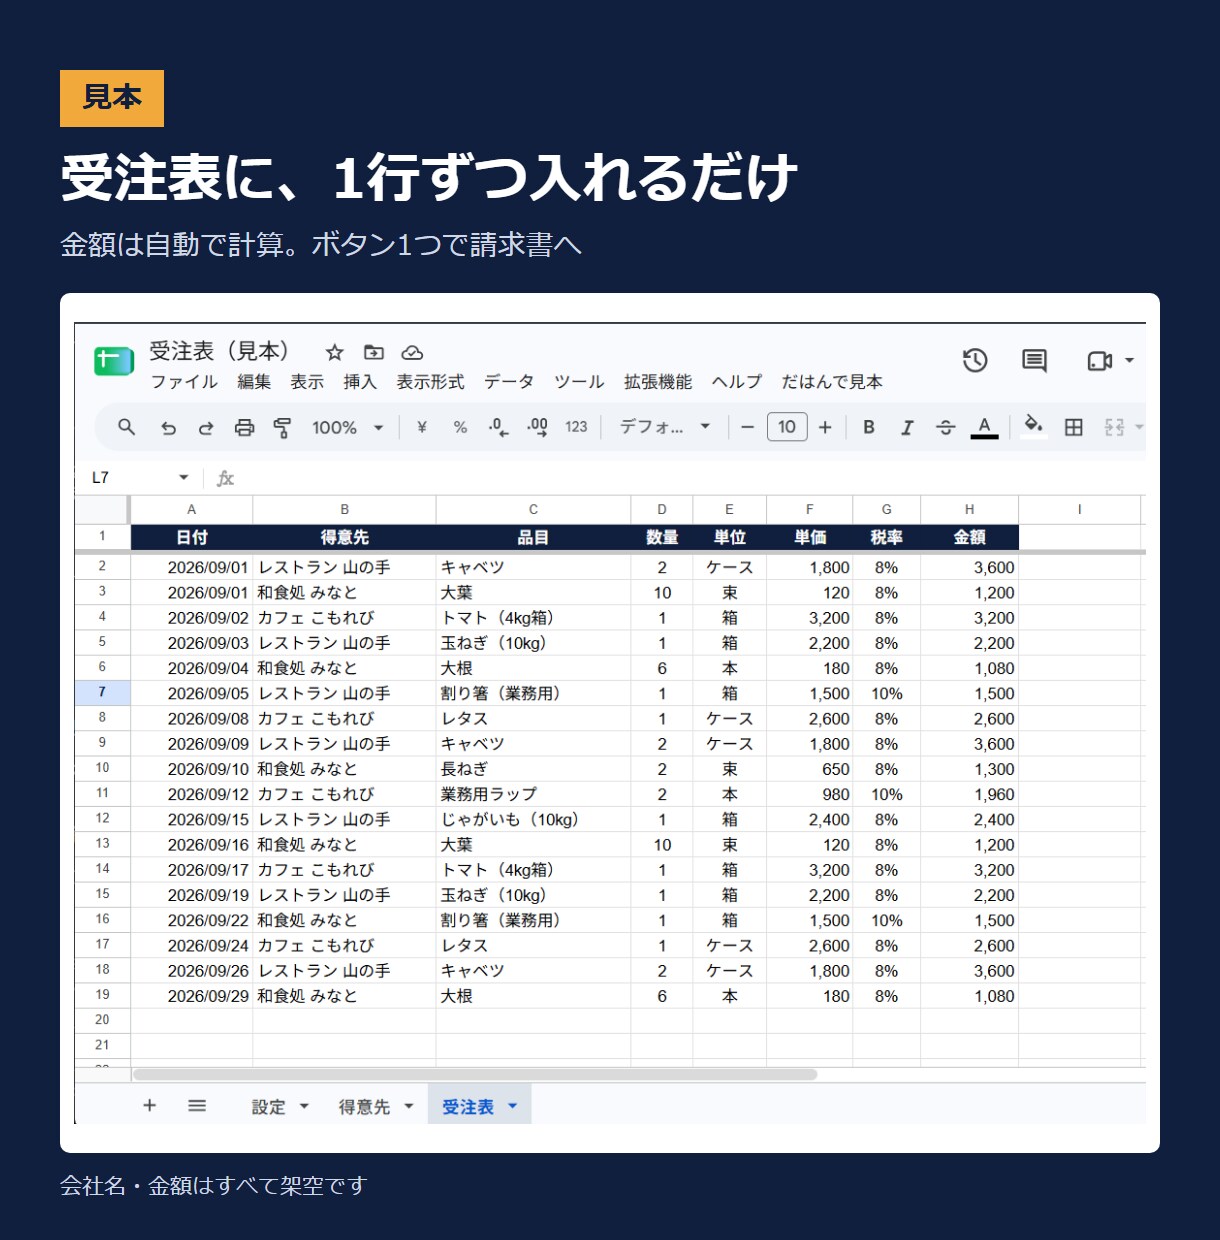Click the menu search magnifier

(x=126, y=427)
